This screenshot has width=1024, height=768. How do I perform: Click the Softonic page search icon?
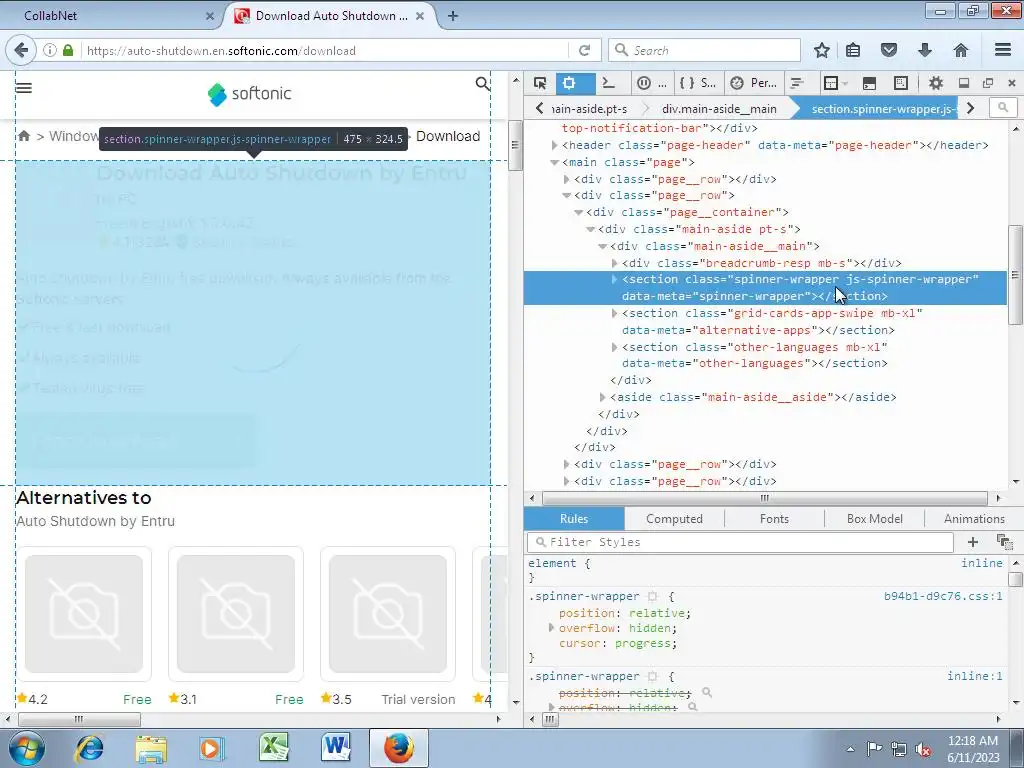click(x=482, y=84)
